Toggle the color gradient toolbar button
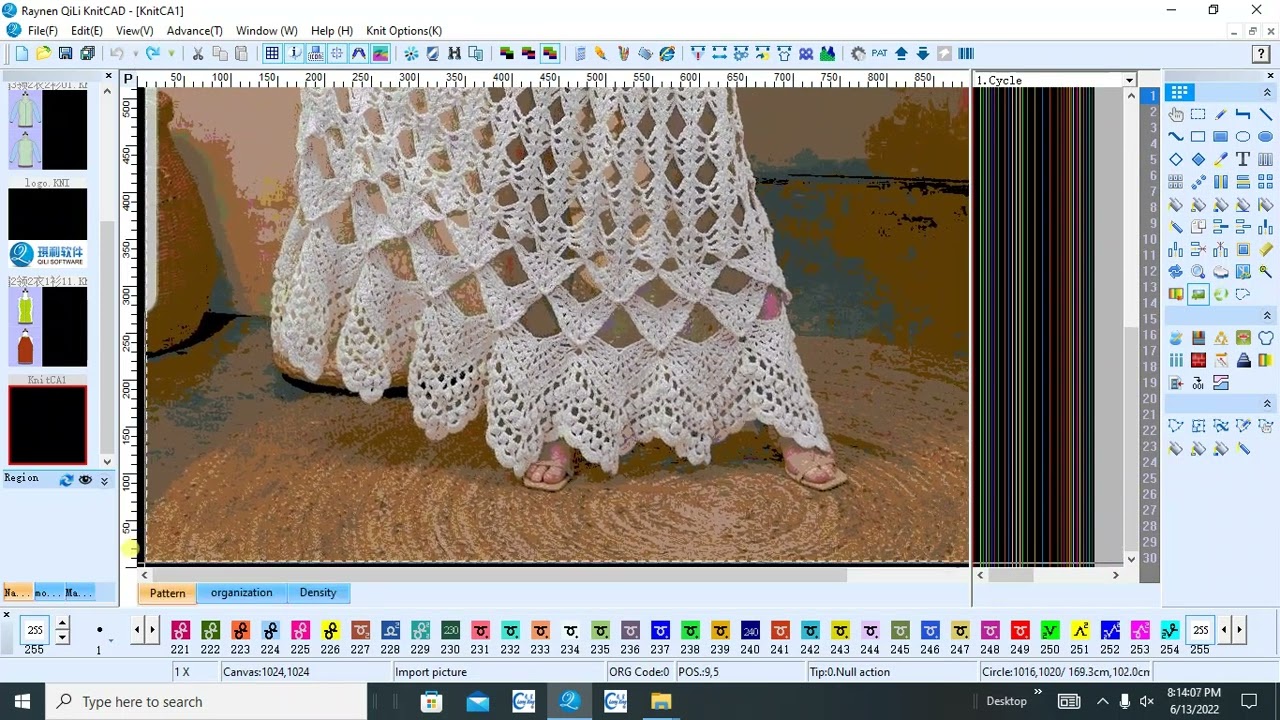 click(x=380, y=54)
